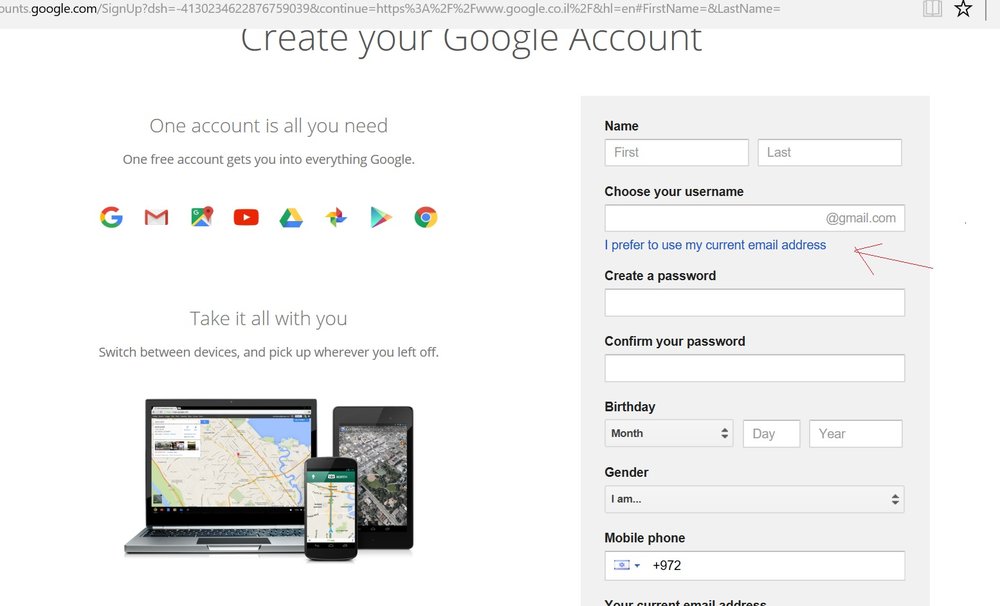1000x606 pixels.
Task: Click the Google Play store icon
Action: [x=381, y=218]
